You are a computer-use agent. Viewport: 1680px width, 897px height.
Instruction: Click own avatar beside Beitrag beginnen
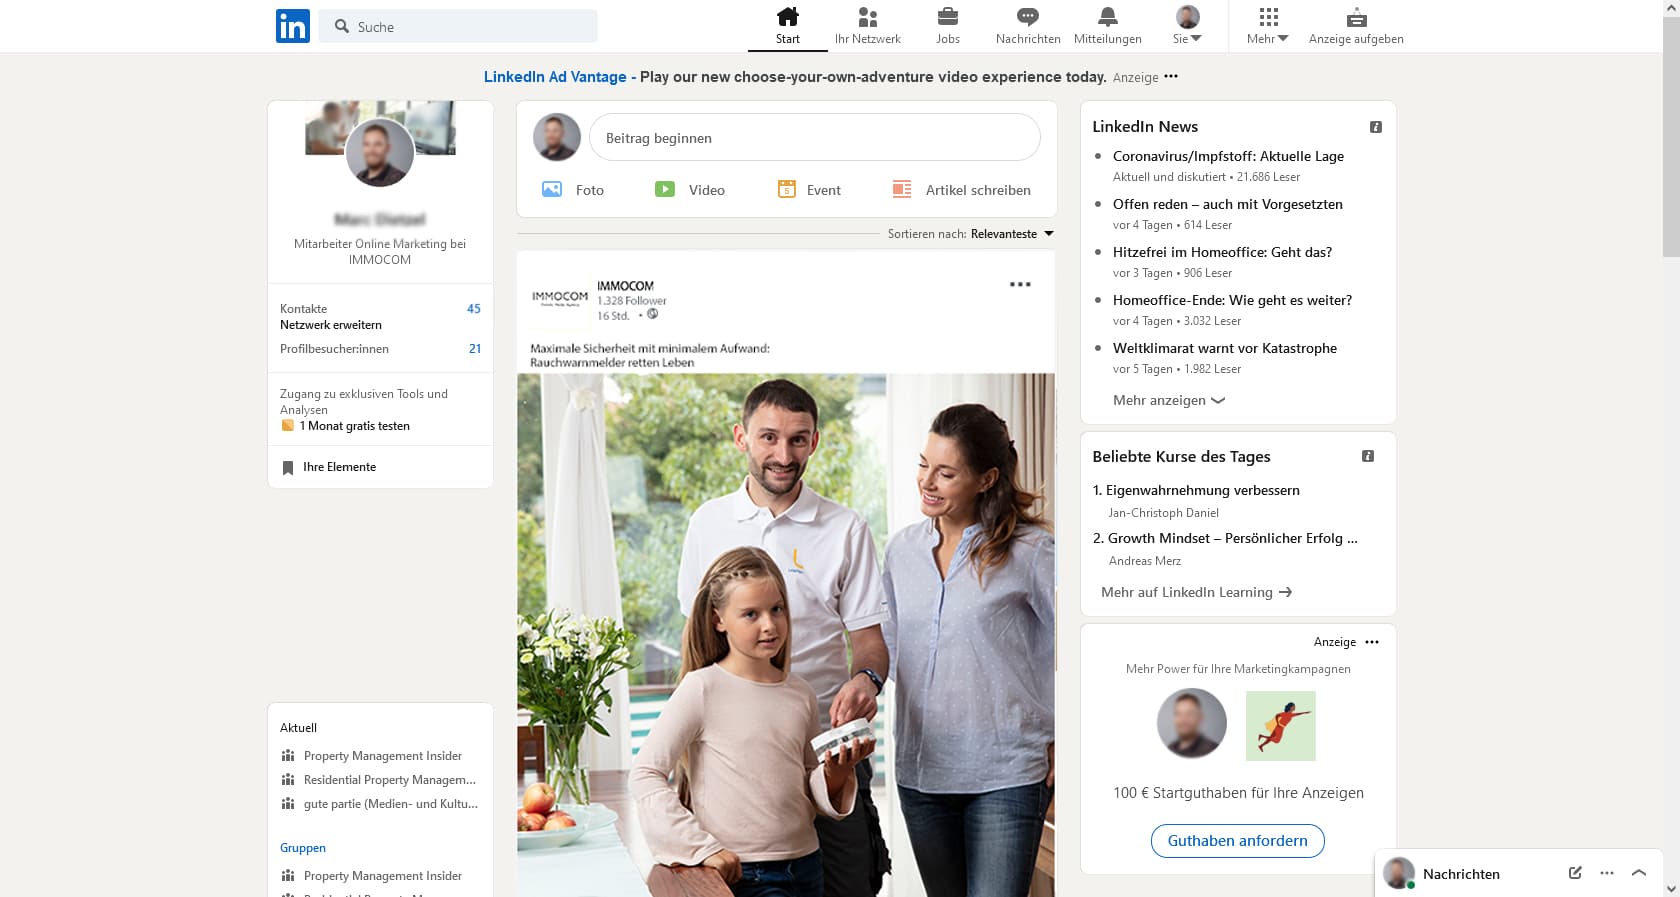click(557, 137)
